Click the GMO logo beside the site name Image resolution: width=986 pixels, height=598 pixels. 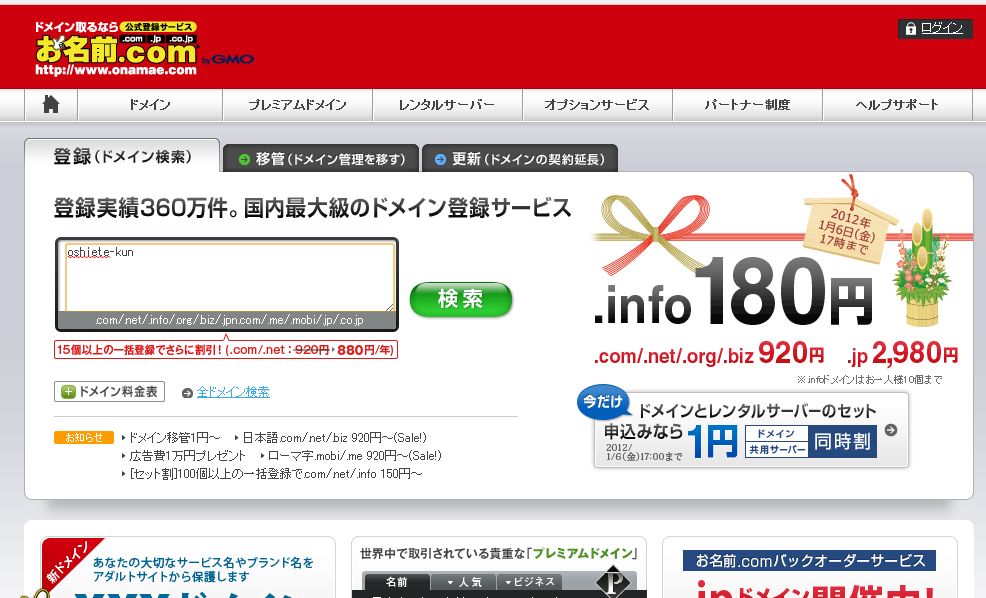(228, 59)
